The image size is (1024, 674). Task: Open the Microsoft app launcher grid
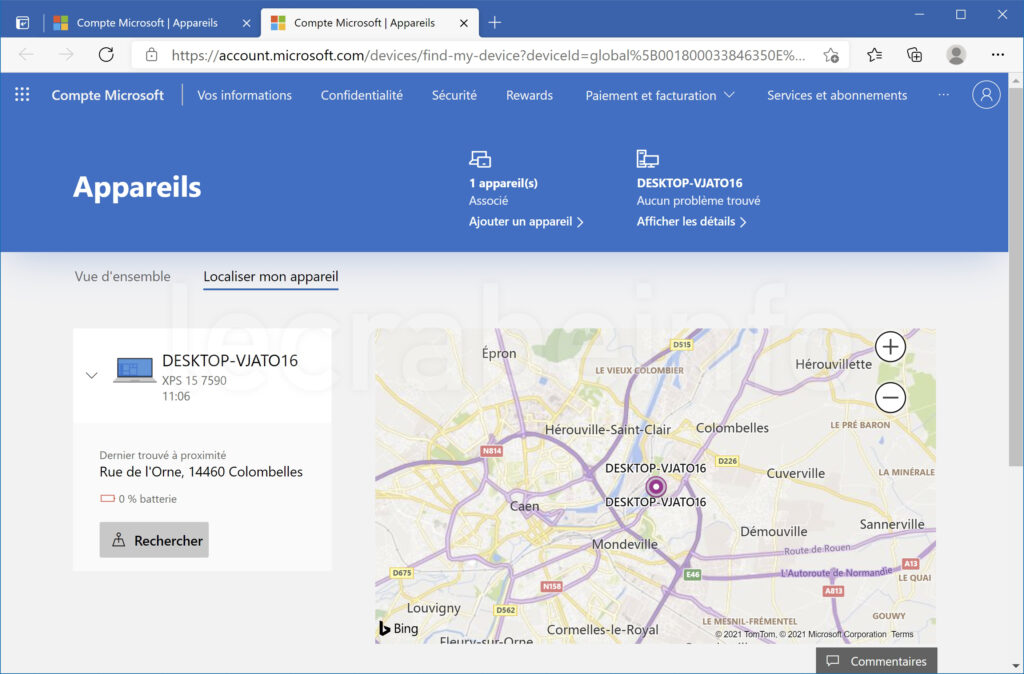22,95
